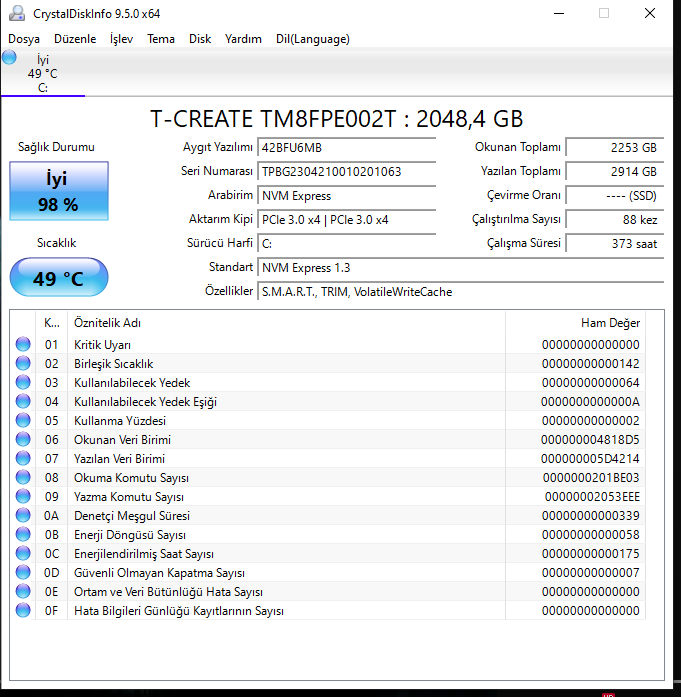This screenshot has width=681, height=697.
Task: Open the Disk menu
Action: coord(200,39)
